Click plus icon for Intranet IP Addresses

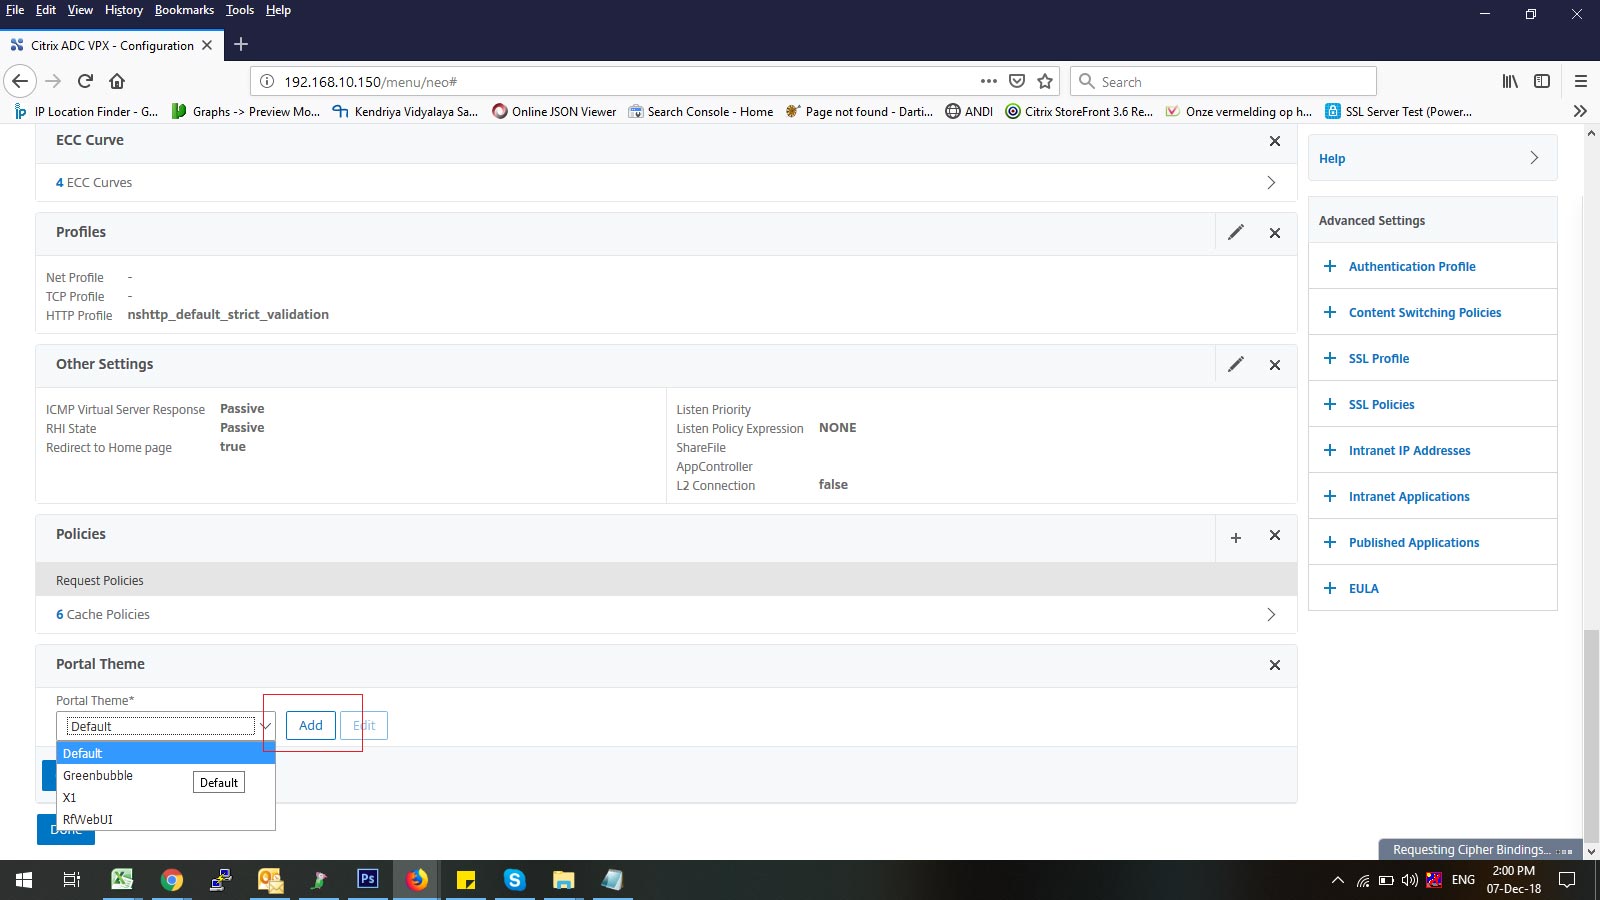(x=1330, y=450)
